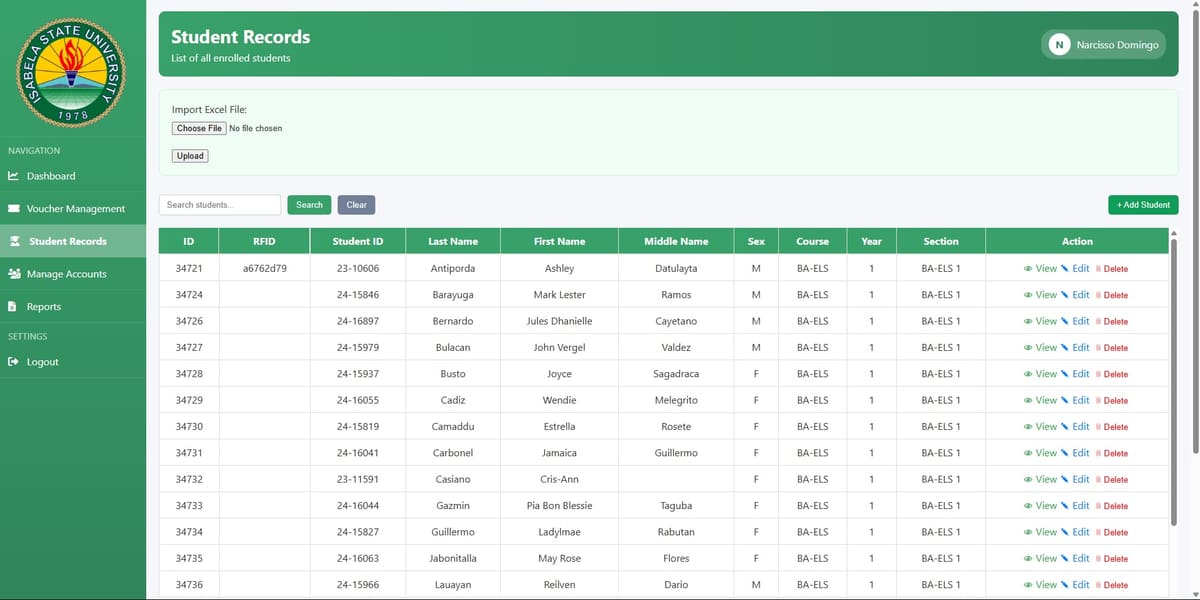View the record for Joyce Busto

pyautogui.click(x=1040, y=374)
